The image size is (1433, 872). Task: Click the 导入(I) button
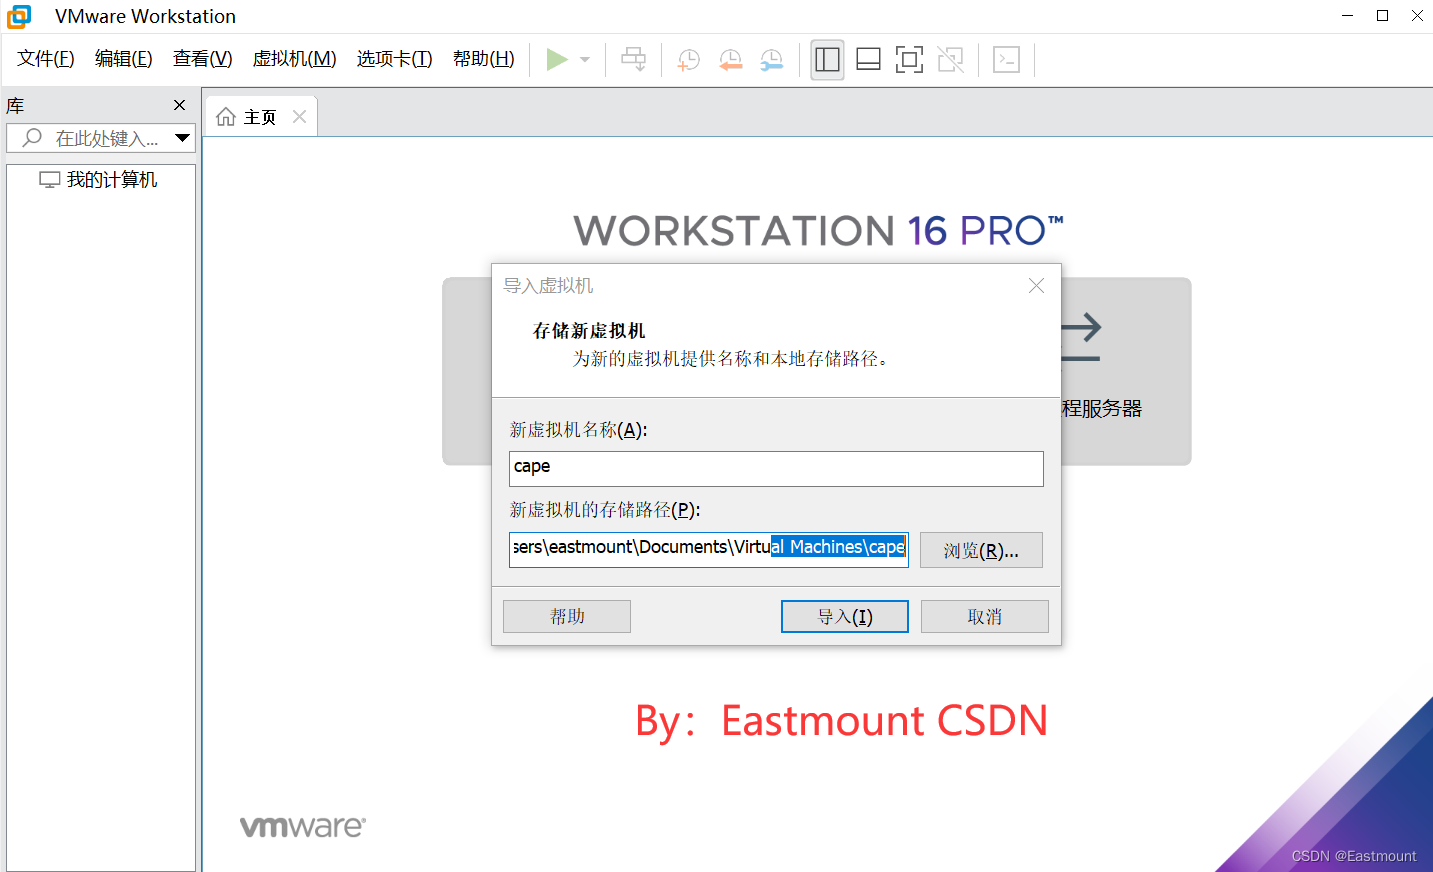[845, 617]
